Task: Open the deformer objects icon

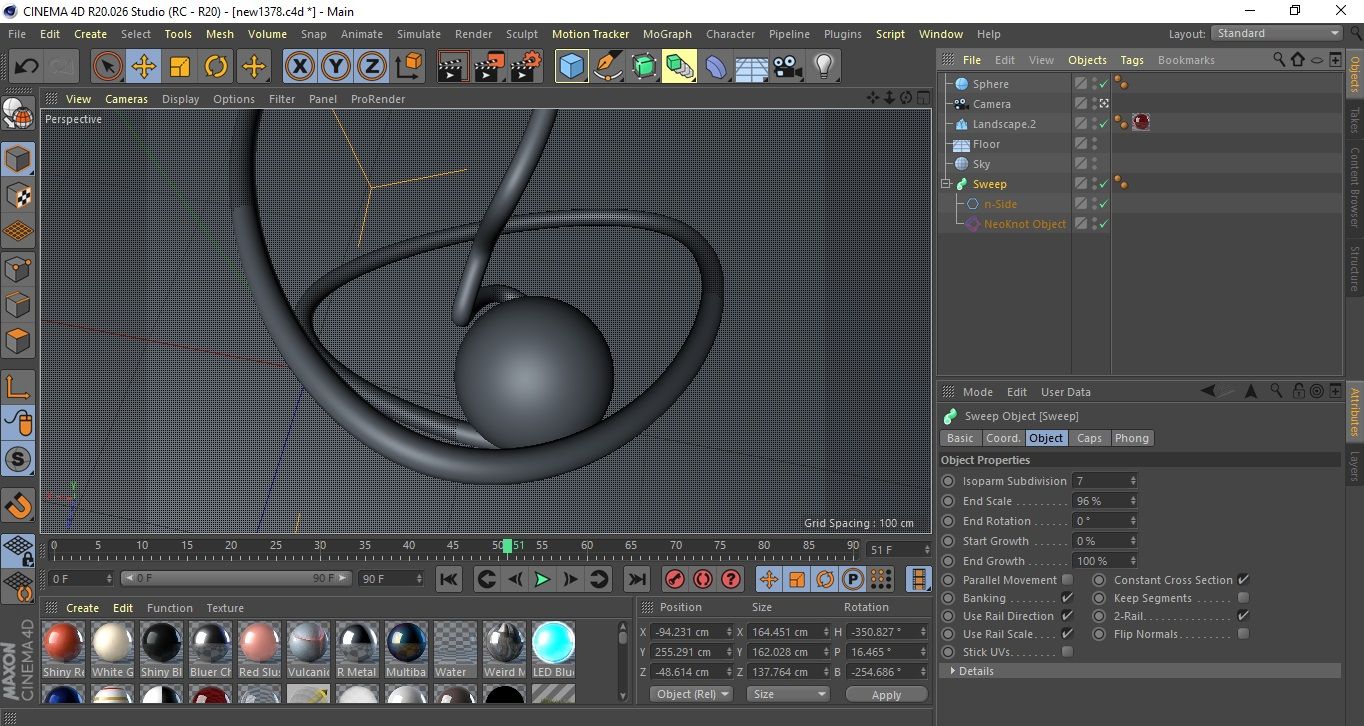Action: (716, 67)
